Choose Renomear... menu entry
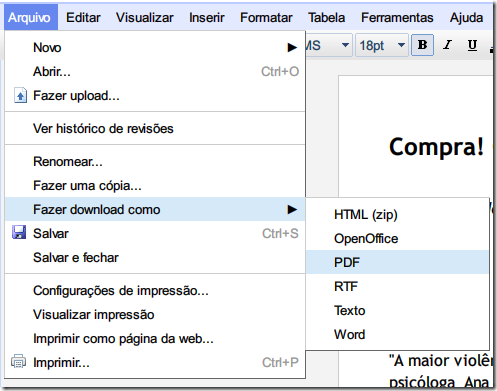Image resolution: width=497 pixels, height=391 pixels. coord(155,161)
